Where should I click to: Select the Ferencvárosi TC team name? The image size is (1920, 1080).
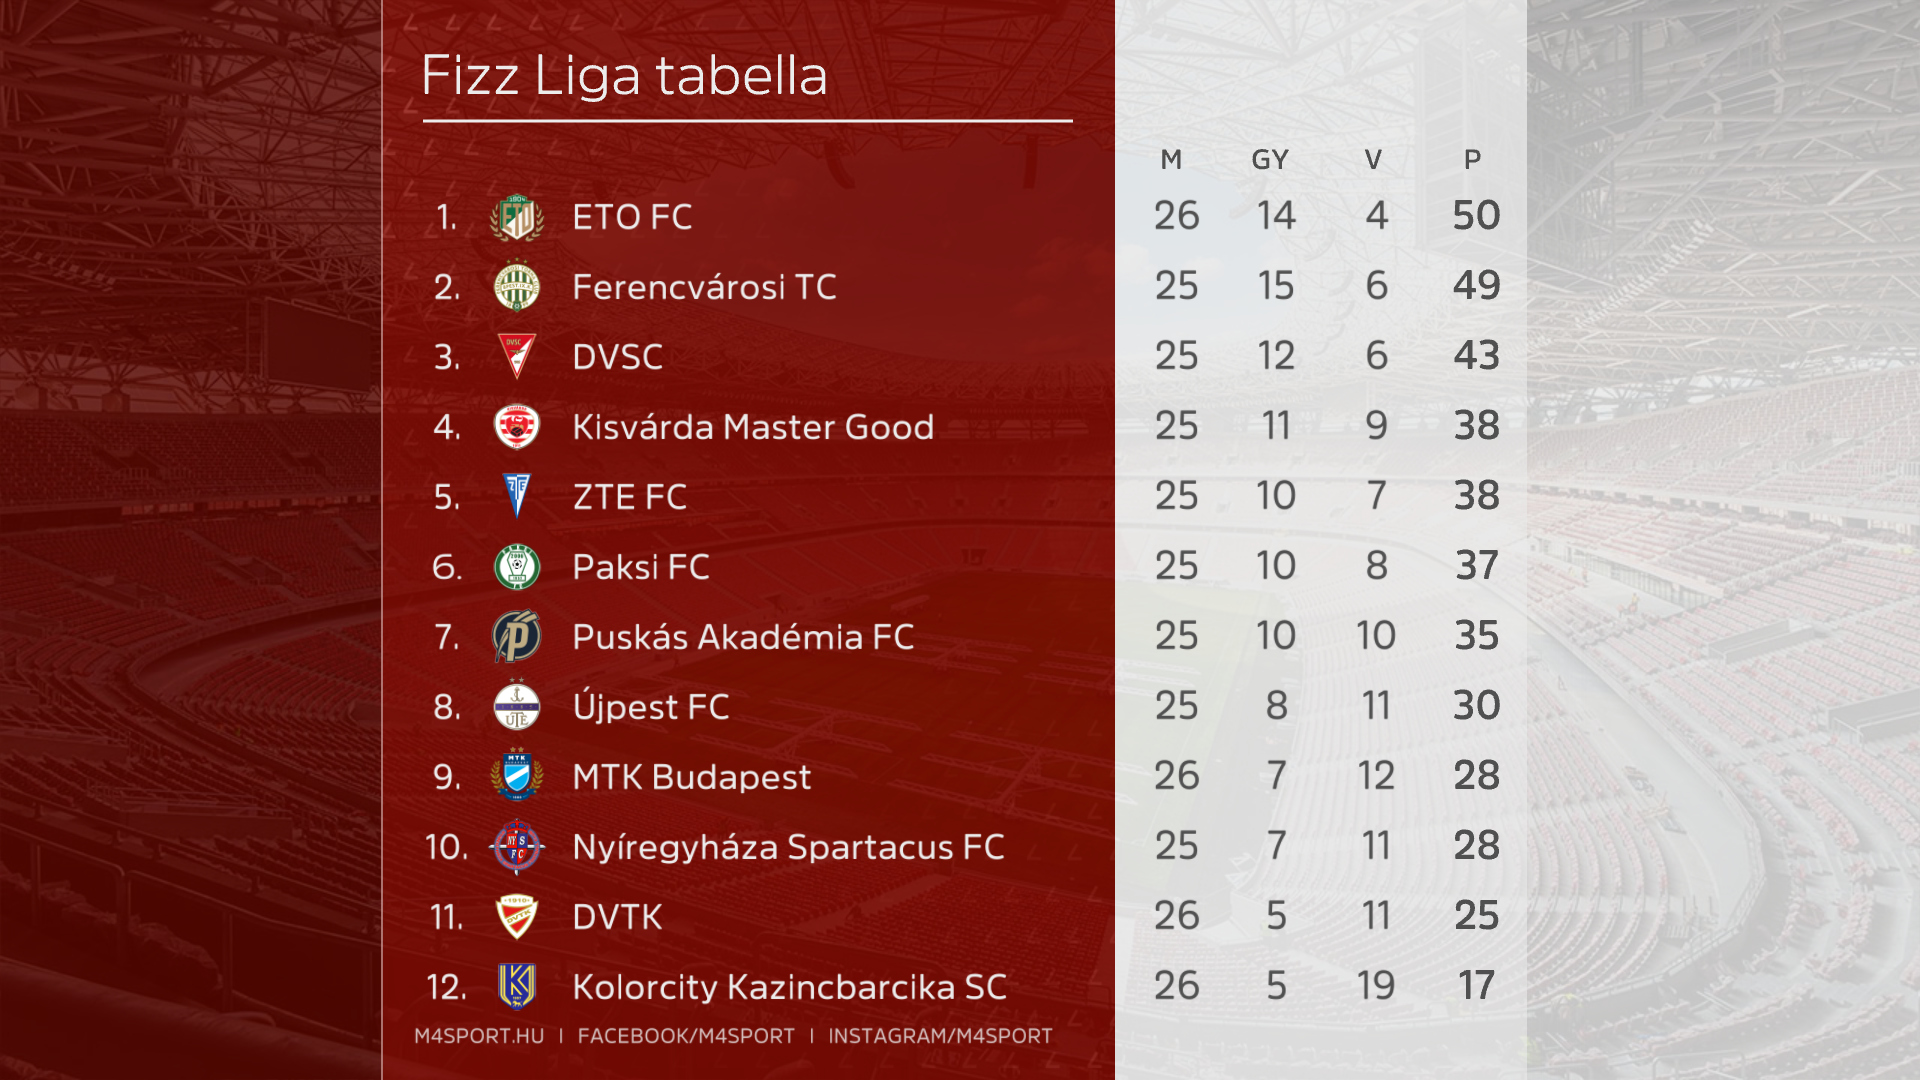[704, 288]
